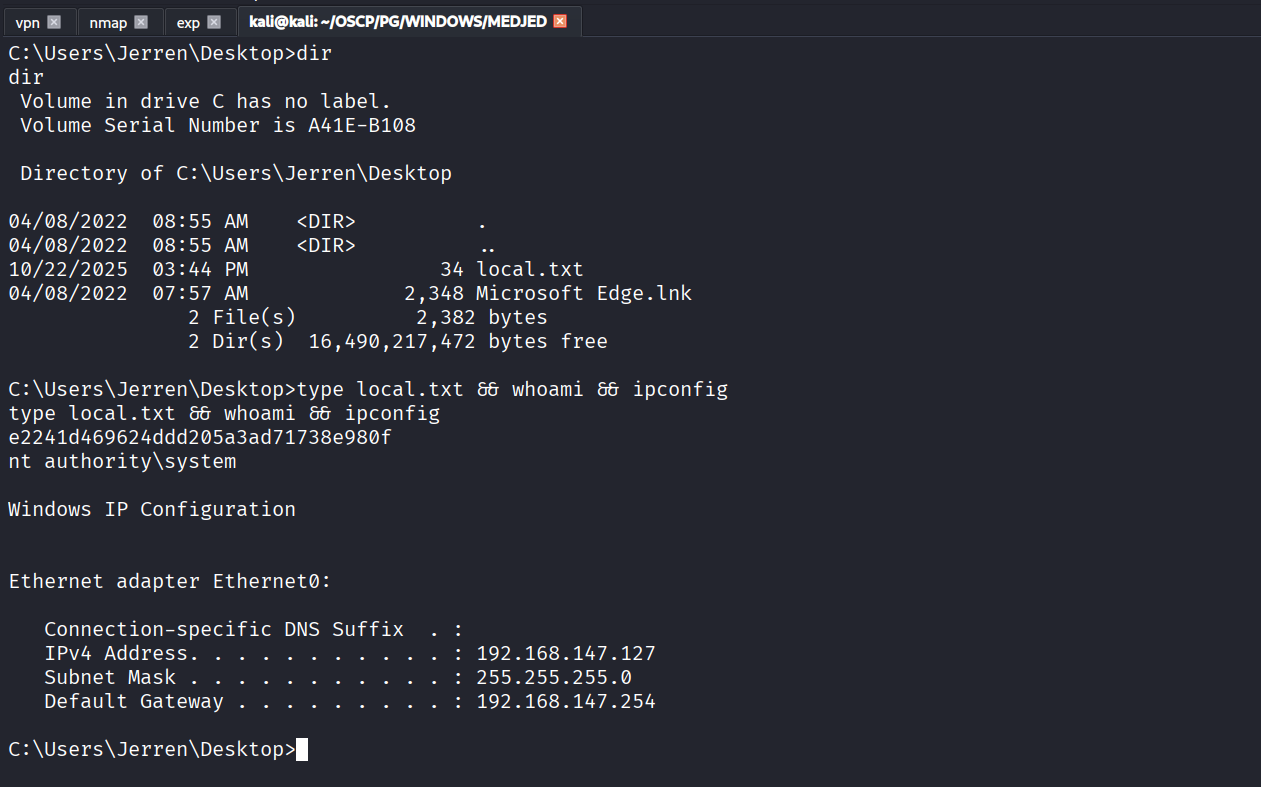Screen dimensions: 1261x787
Task: Click the 16,490,217,472 bytes free text
Action: point(458,341)
